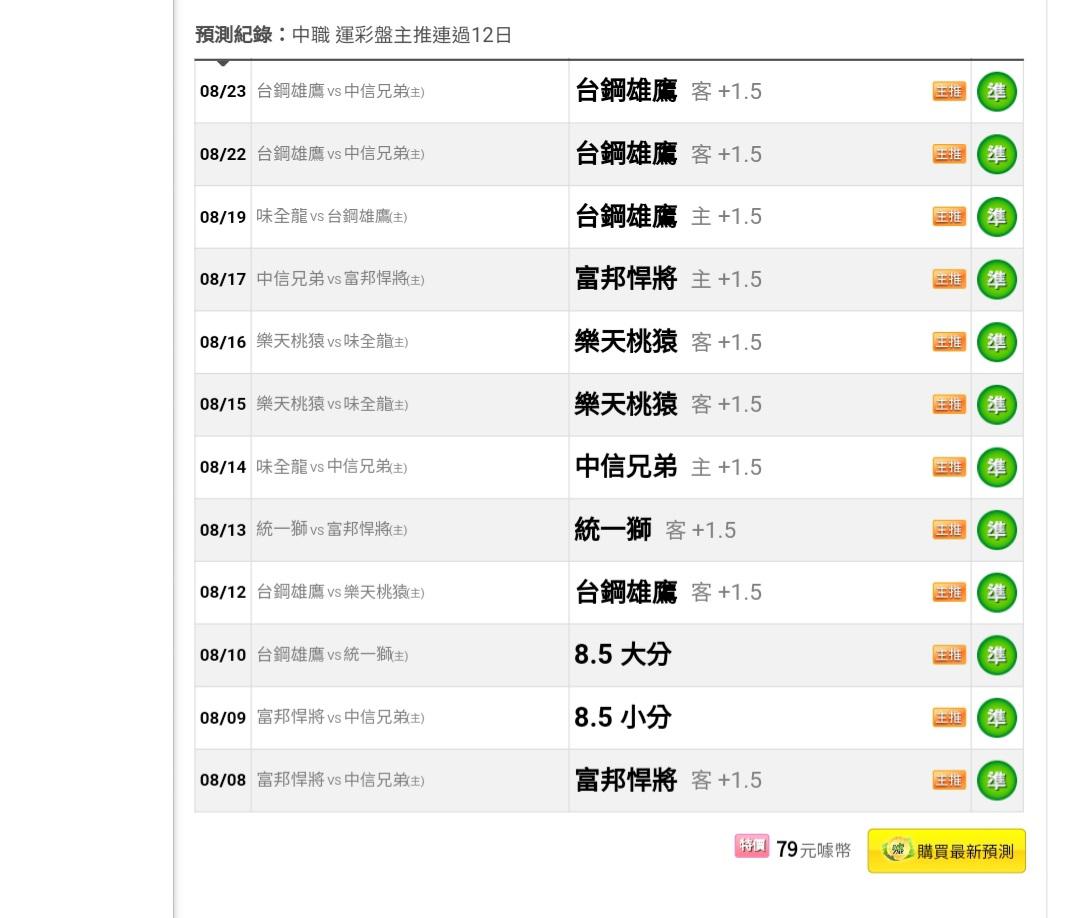Select the 08/16 pick 樂天桃猿 客 +1.5
This screenshot has height=918, width=1080.
668,342
